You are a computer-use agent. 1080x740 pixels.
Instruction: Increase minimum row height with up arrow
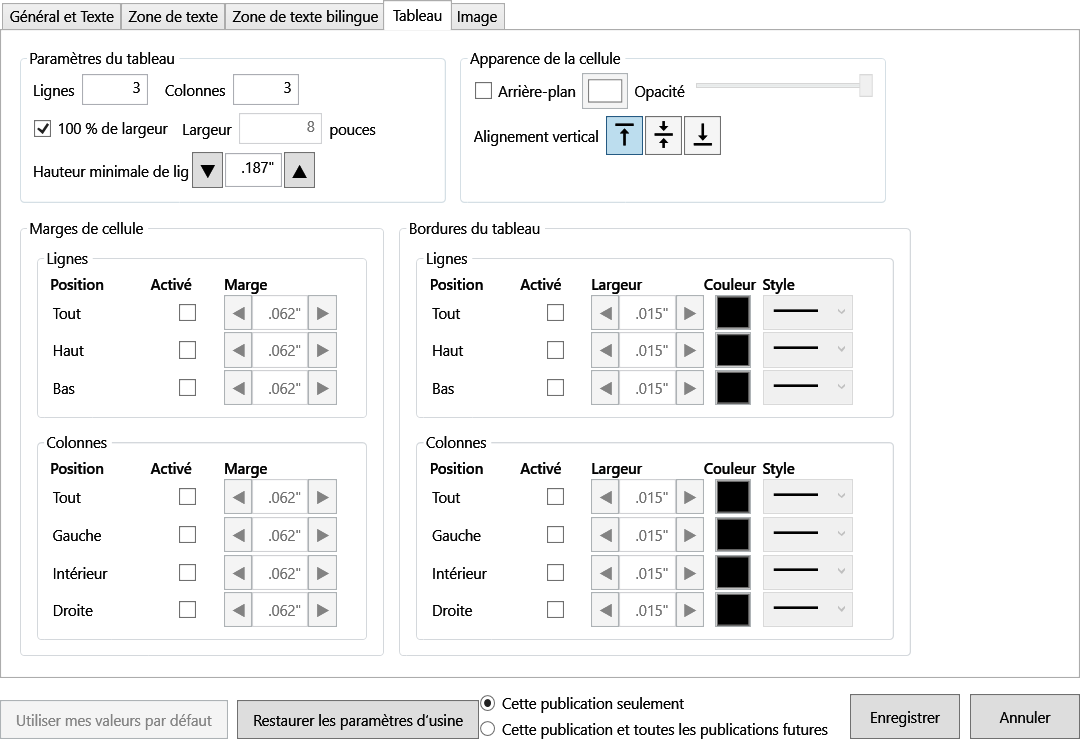click(x=299, y=170)
